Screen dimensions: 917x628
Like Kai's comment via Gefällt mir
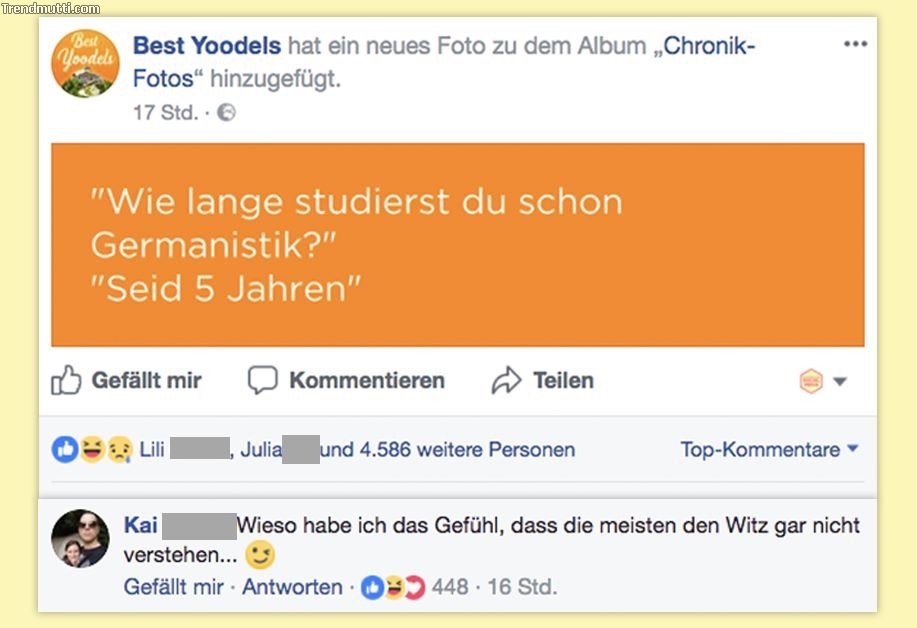[173, 587]
